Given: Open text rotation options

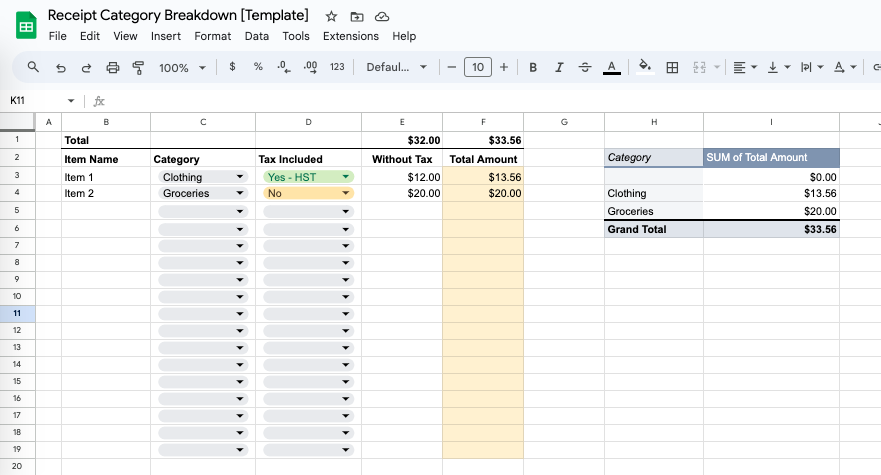Looking at the screenshot, I should coord(845,67).
